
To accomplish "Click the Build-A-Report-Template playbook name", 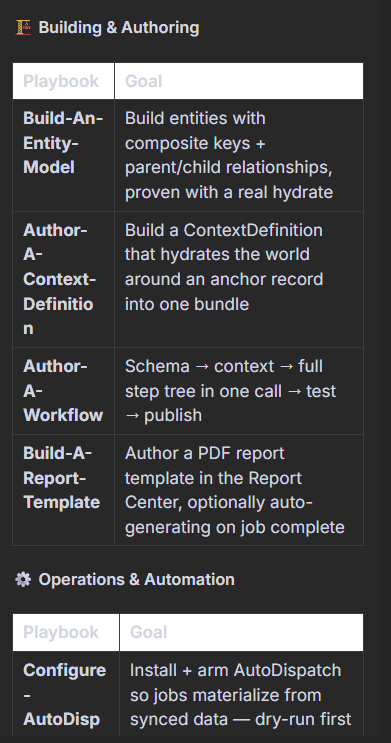I will pos(62,478).
